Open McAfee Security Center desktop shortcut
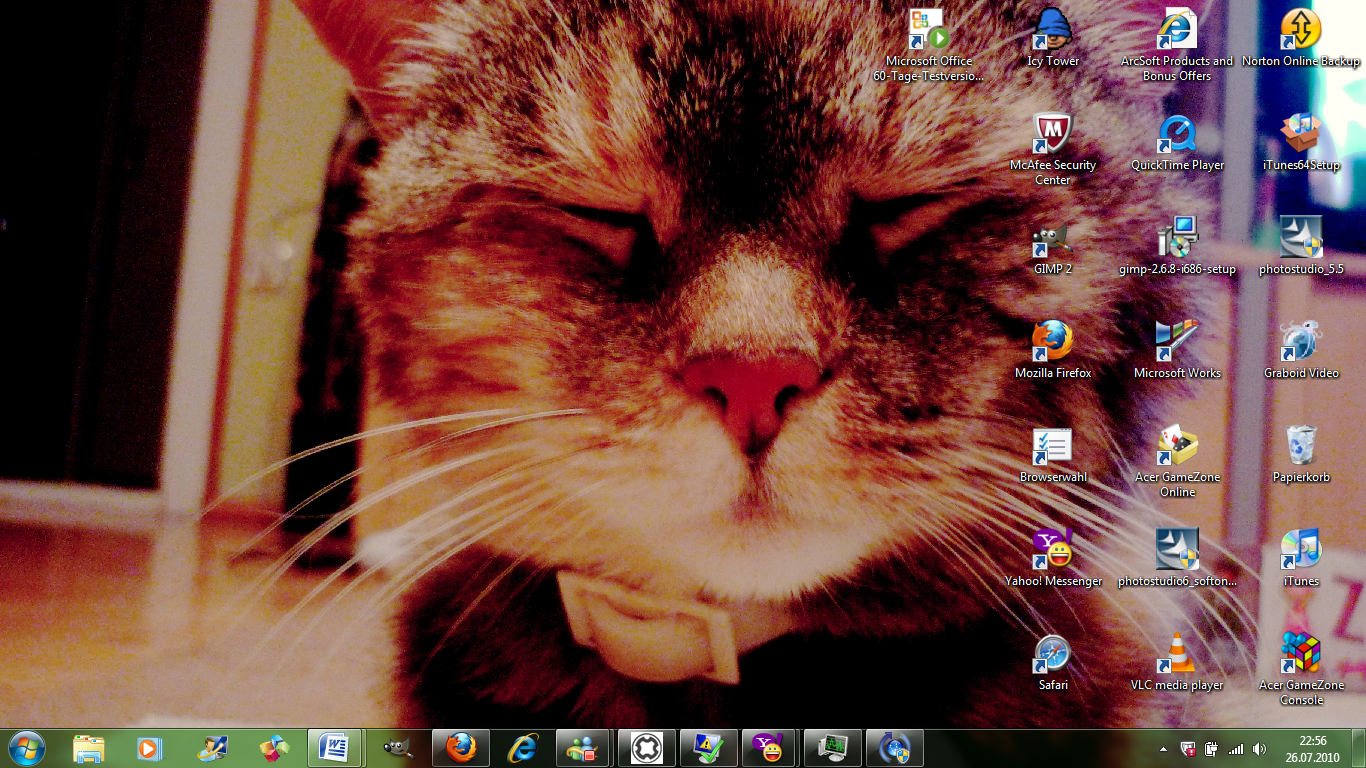The image size is (1366, 768). pos(1053,150)
